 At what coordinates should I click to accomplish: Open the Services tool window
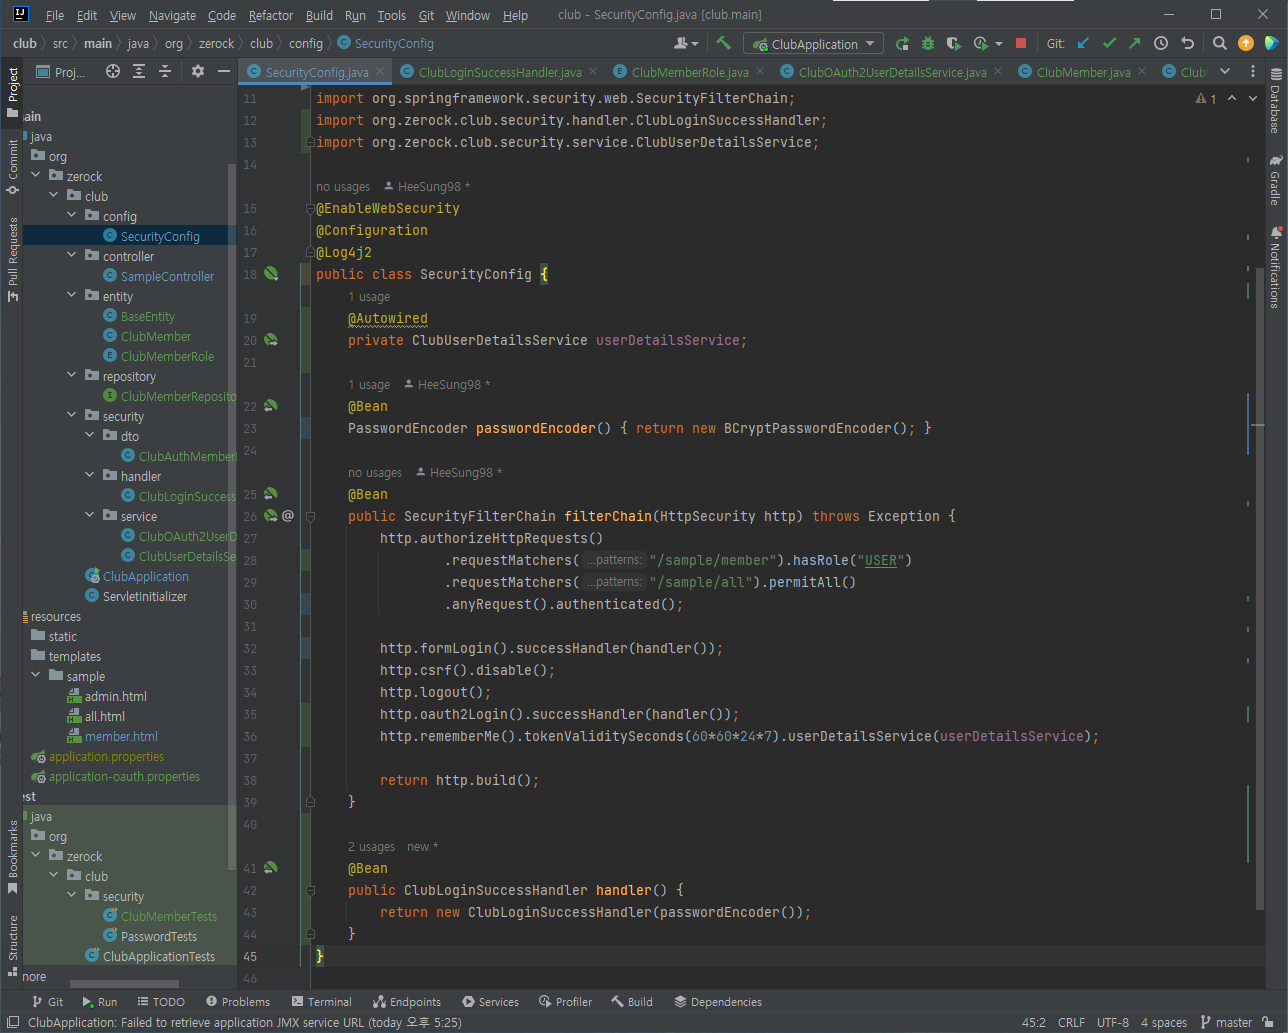[x=491, y=1001]
